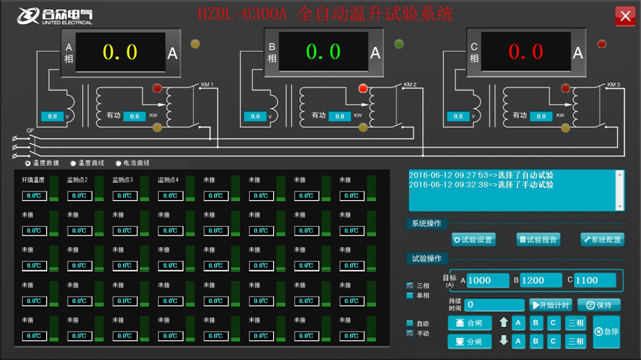Click the 开始计时 start timing button
Screen dimensions: 641x360
[x=551, y=305]
